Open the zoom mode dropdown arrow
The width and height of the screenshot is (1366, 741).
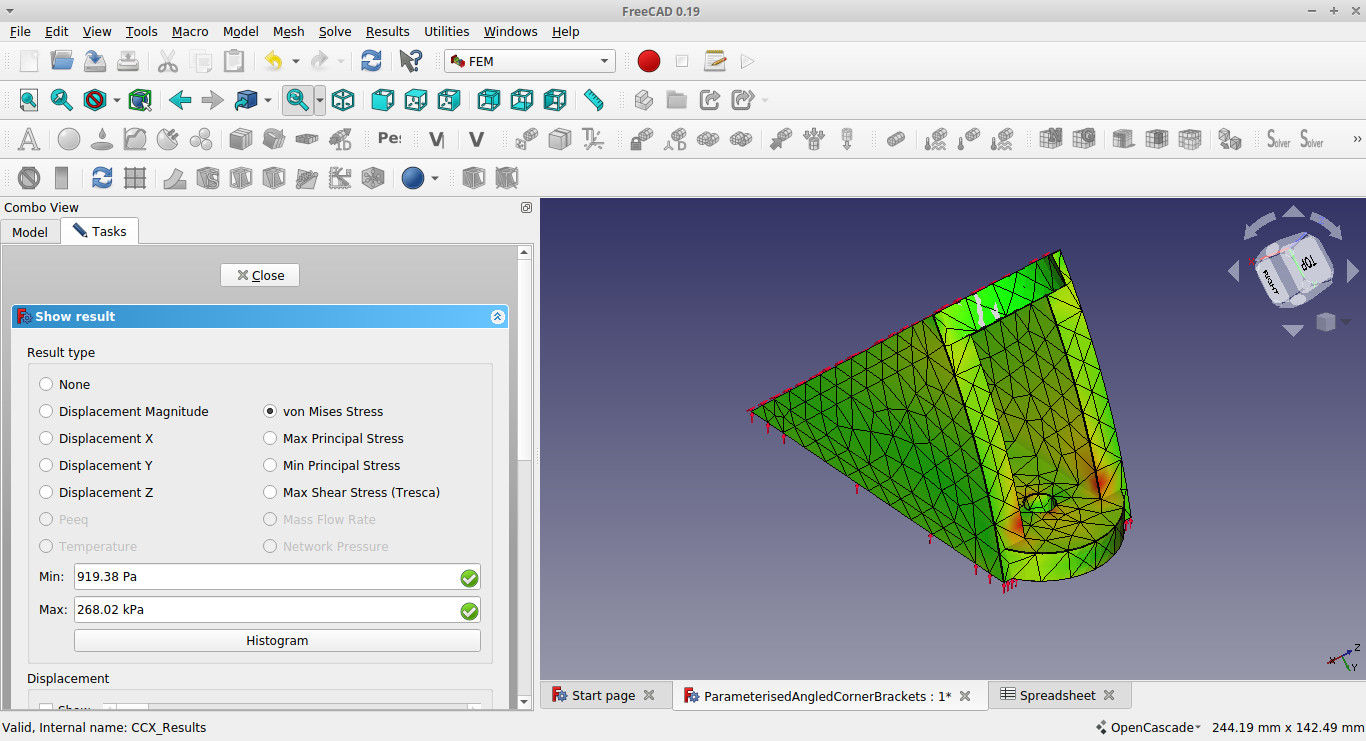320,100
